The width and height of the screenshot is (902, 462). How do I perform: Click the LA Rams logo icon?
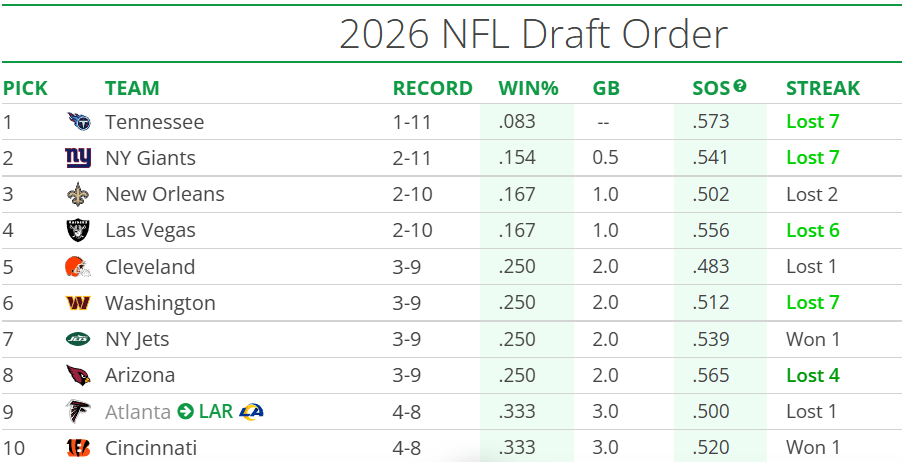[251, 411]
